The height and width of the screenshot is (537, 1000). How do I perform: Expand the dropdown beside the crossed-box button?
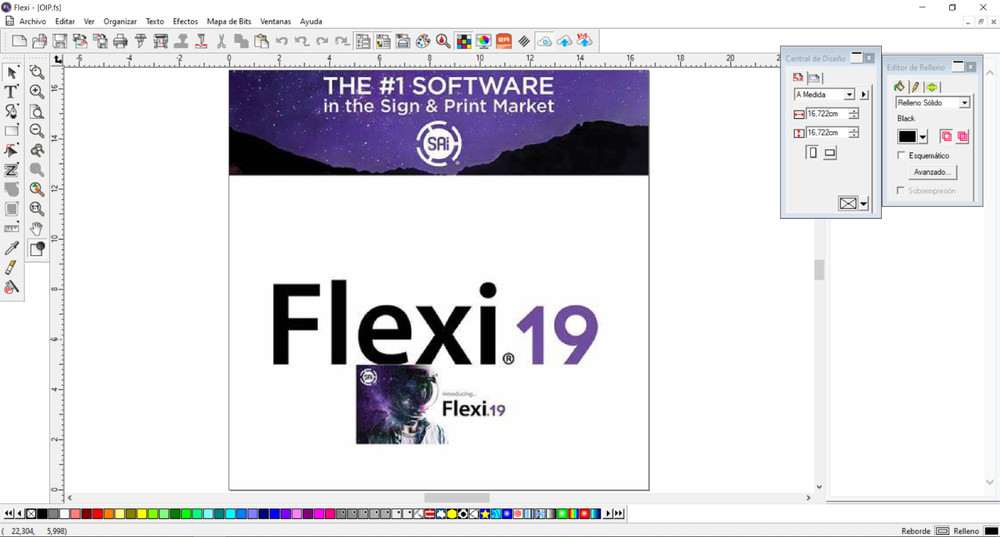tap(864, 204)
